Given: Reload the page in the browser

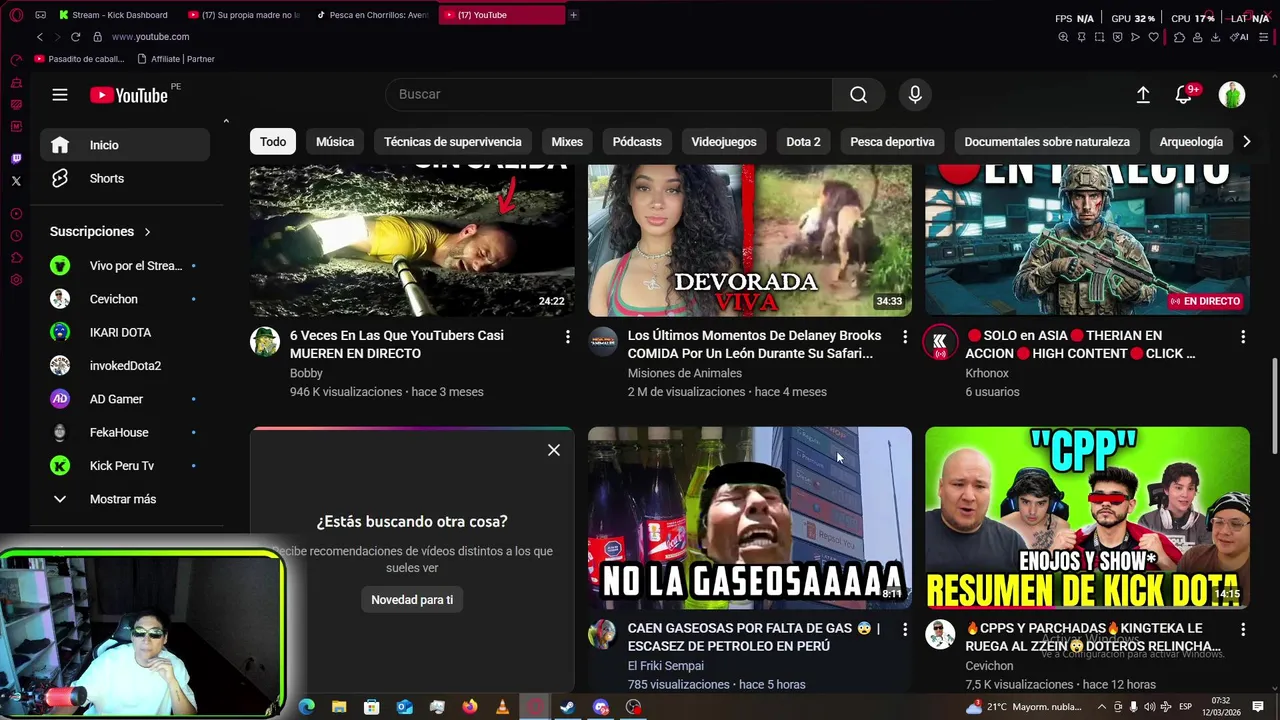Looking at the screenshot, I should (x=75, y=37).
